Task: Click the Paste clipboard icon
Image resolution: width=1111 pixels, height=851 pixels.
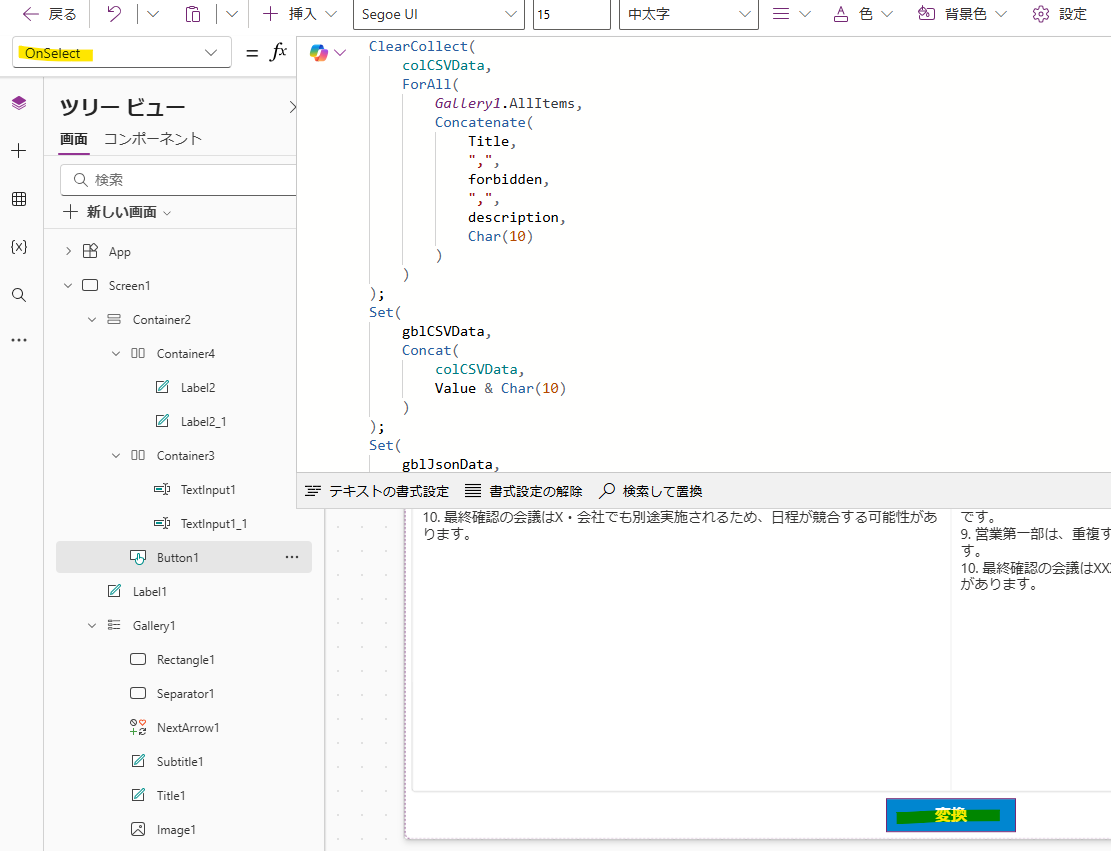Action: pyautogui.click(x=193, y=14)
